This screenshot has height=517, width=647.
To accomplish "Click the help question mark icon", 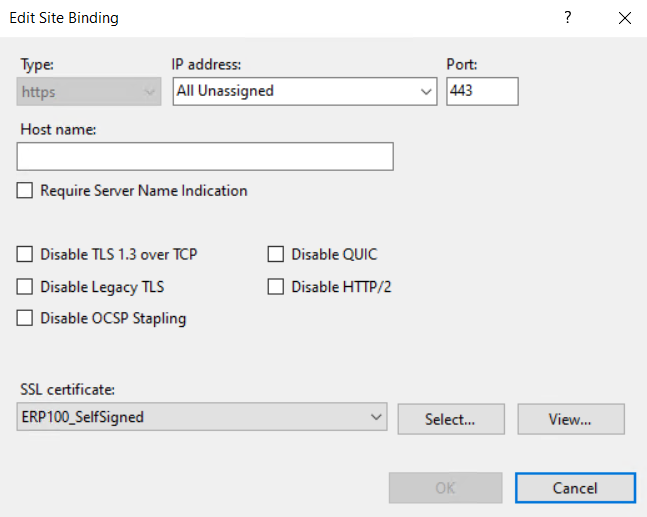I will click(x=568, y=18).
